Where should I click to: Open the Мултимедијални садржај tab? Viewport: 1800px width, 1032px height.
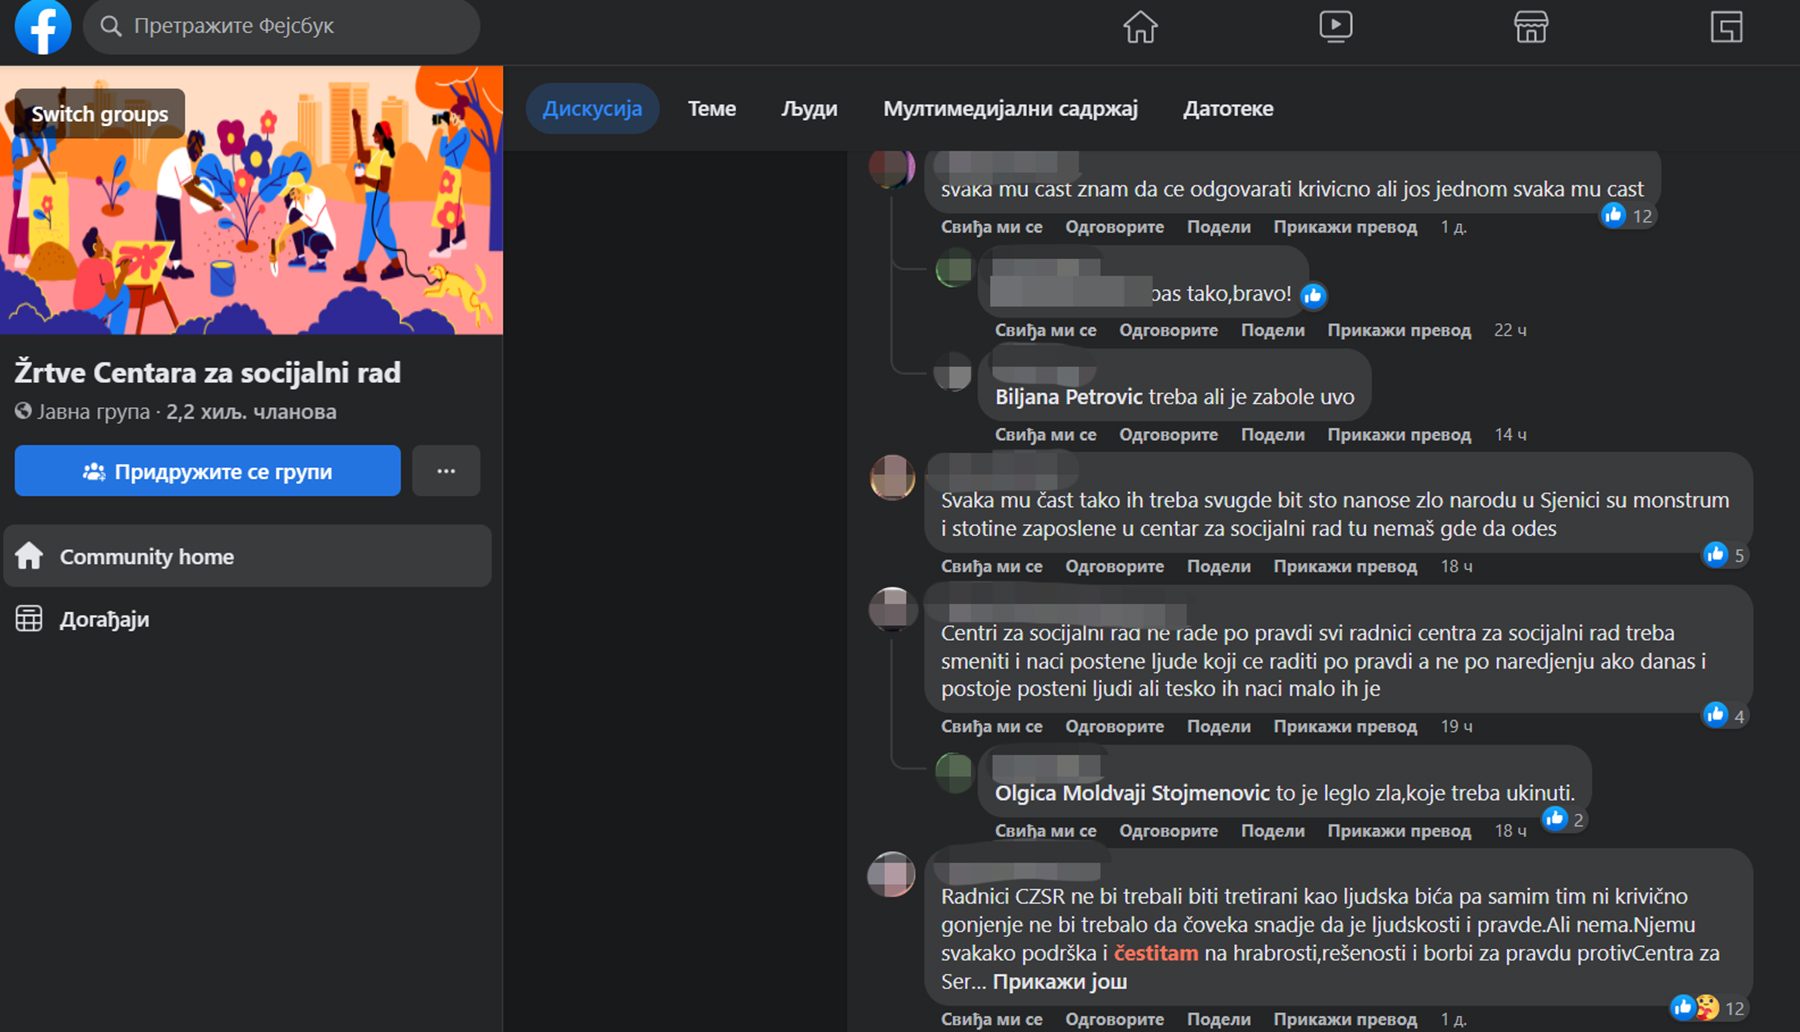click(x=1010, y=108)
